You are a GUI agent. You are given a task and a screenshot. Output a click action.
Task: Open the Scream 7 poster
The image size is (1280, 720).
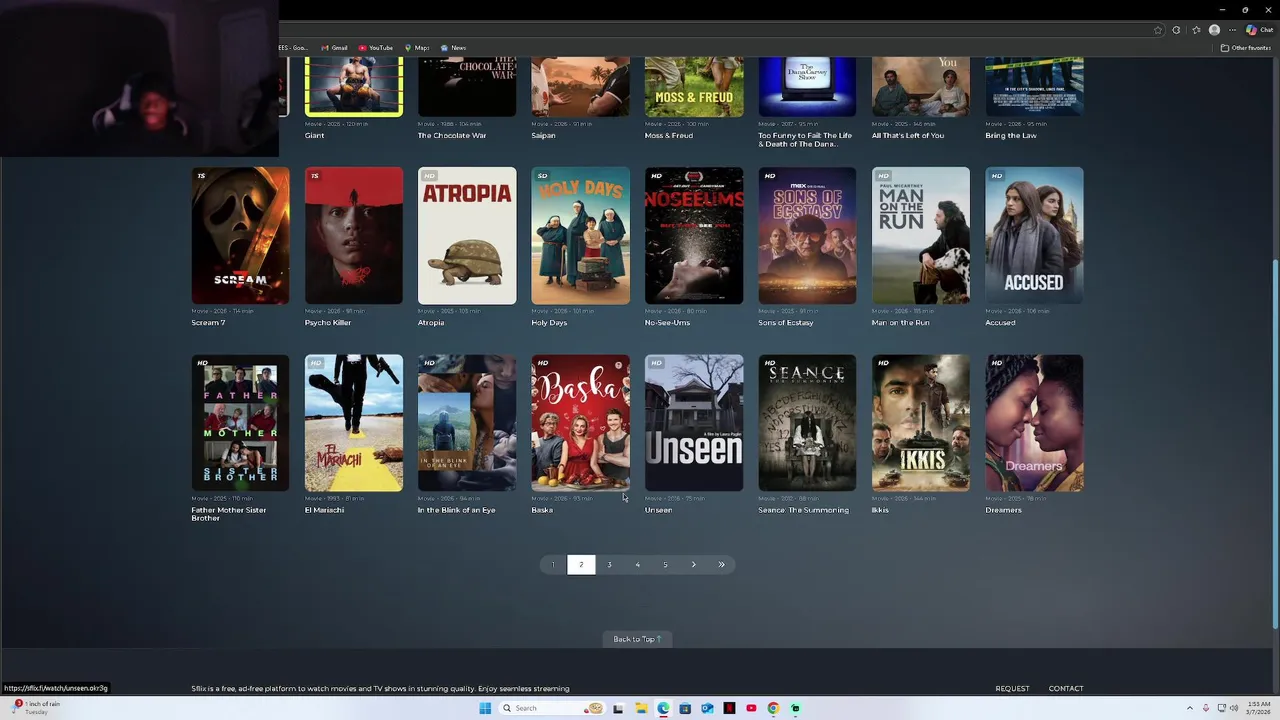pyautogui.click(x=240, y=235)
